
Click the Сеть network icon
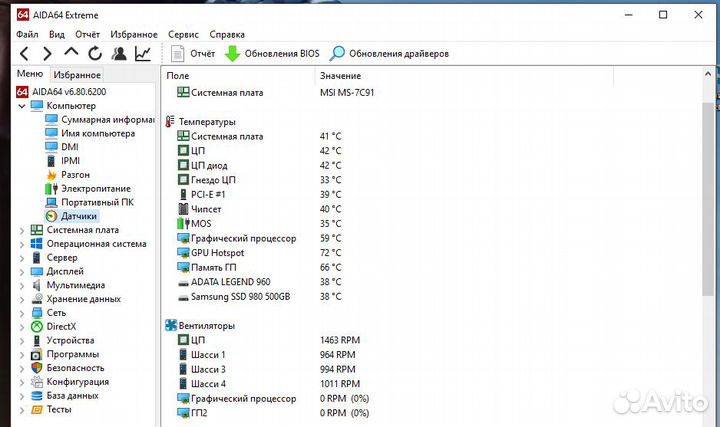[37, 313]
